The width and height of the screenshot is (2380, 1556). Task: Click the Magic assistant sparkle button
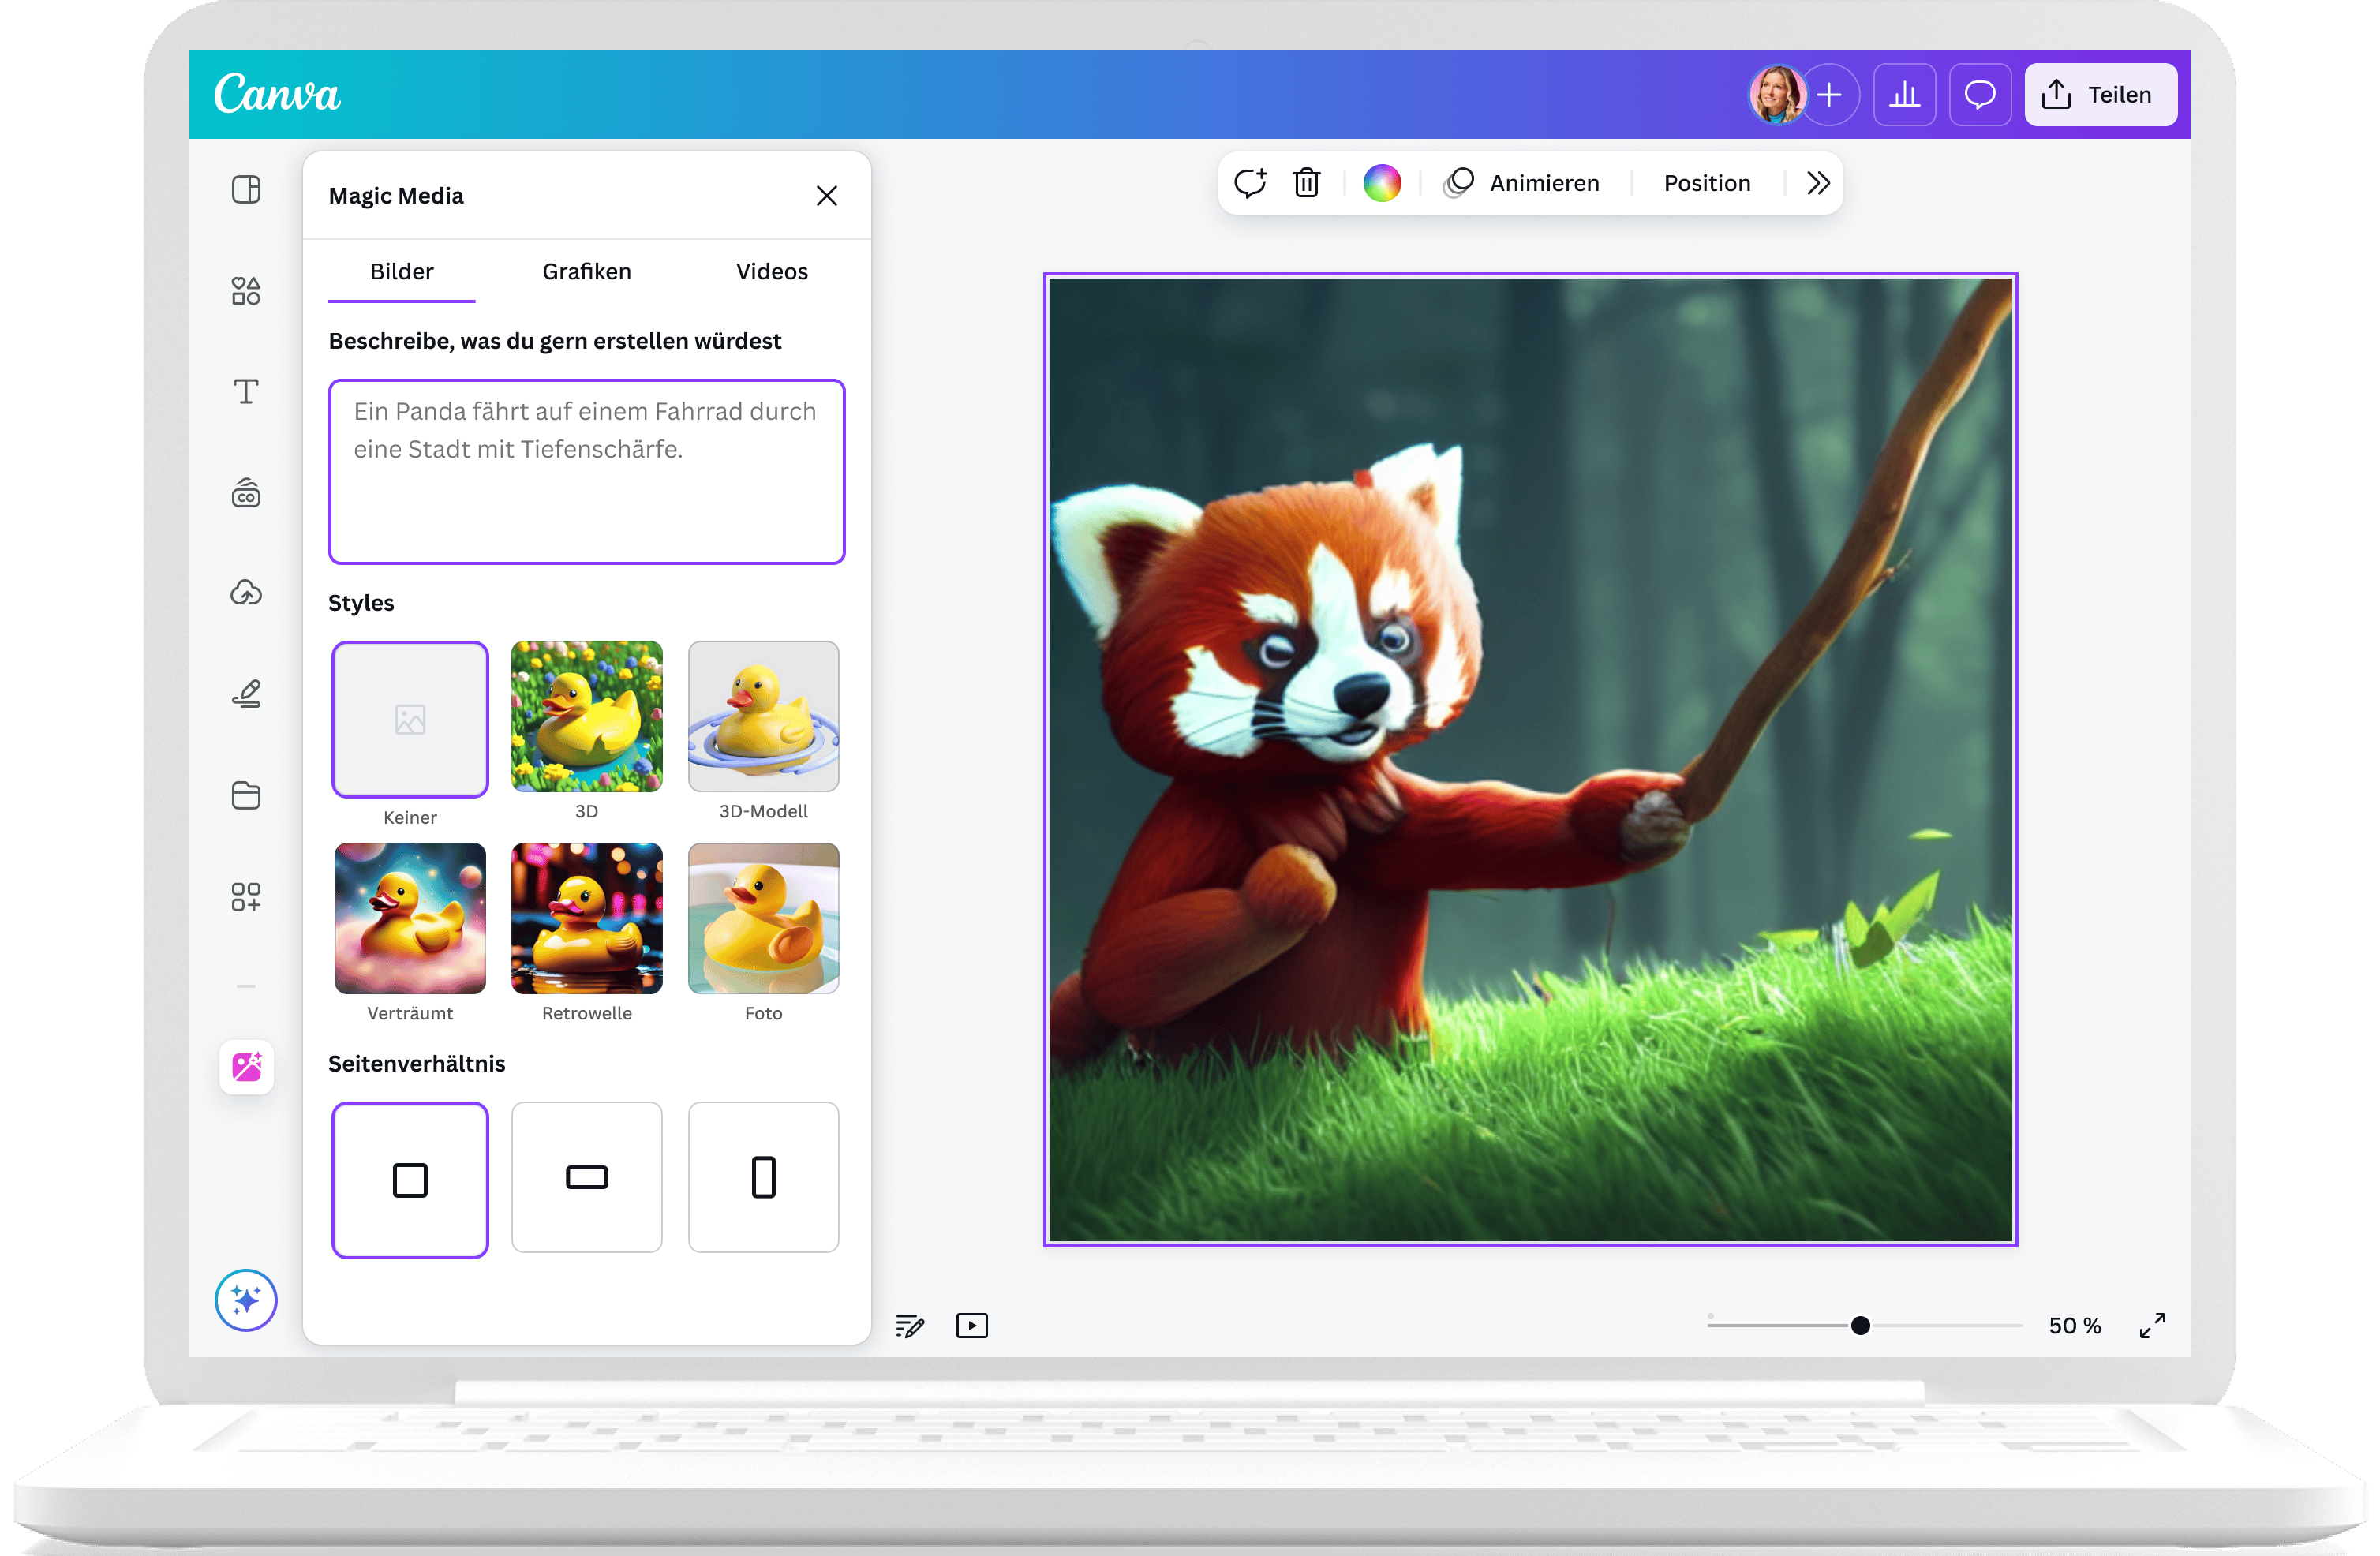click(246, 1299)
